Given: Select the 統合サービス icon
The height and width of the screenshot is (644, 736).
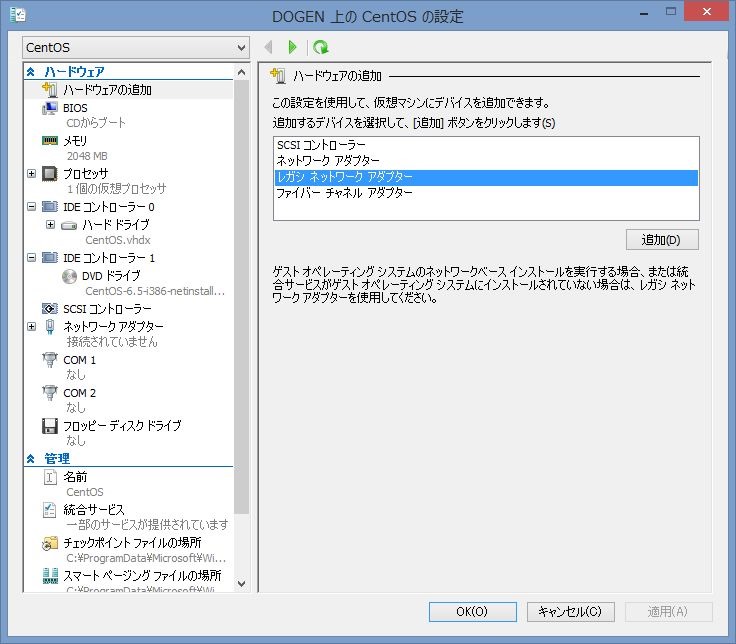Looking at the screenshot, I should 50,510.
